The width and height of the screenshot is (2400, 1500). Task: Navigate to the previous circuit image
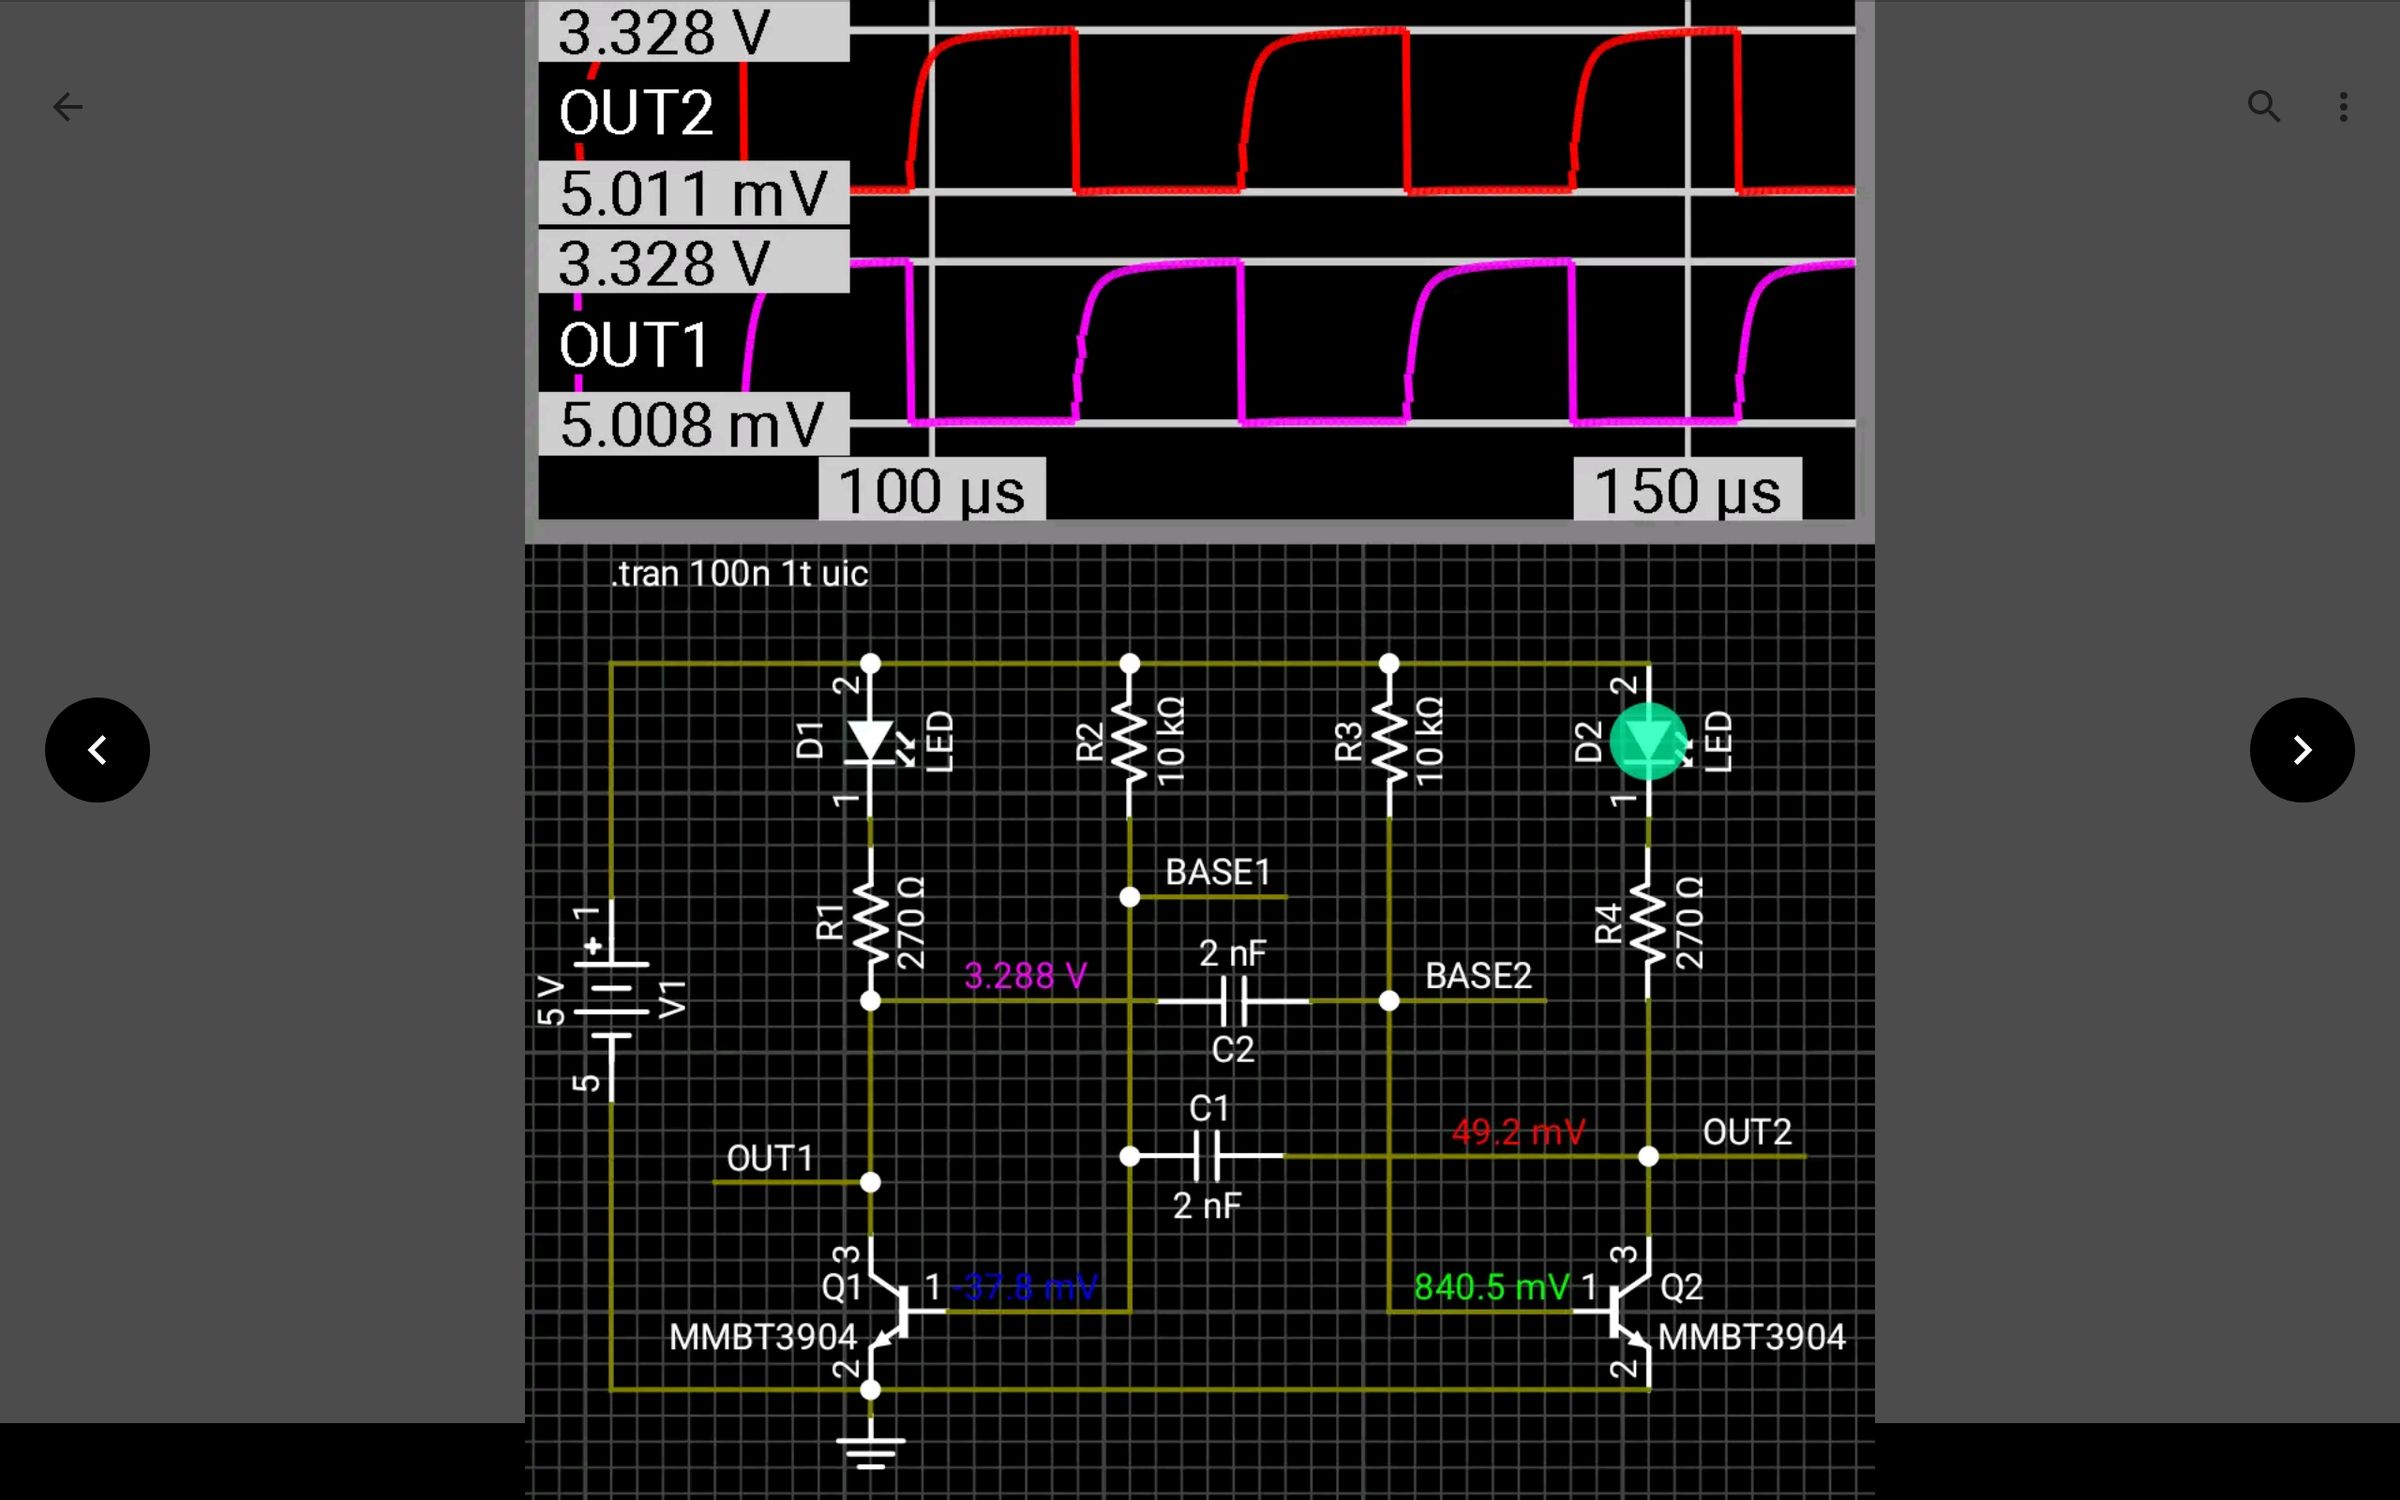point(97,749)
